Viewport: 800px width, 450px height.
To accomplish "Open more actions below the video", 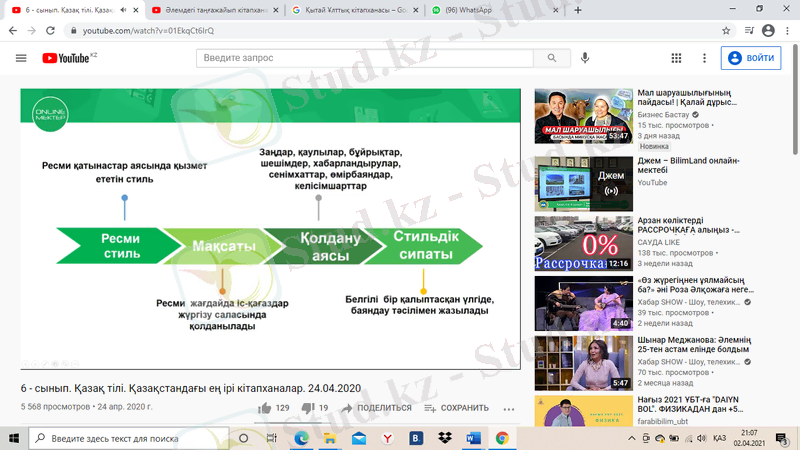I will (x=509, y=408).
